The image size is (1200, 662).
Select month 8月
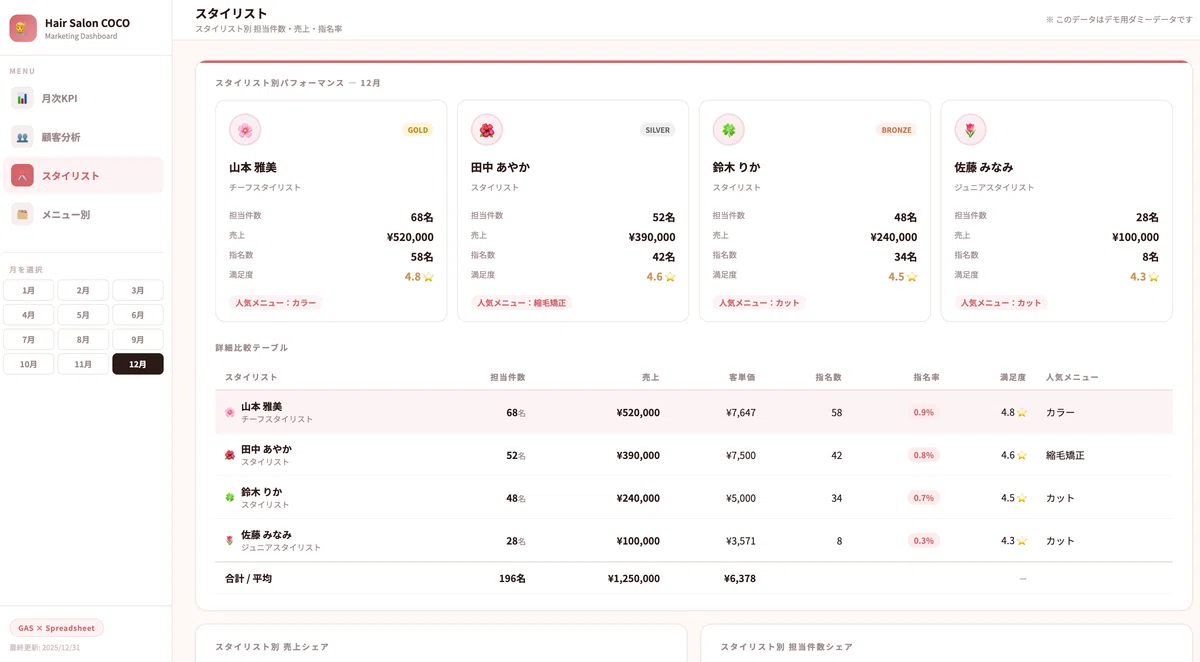pyautogui.click(x=83, y=340)
